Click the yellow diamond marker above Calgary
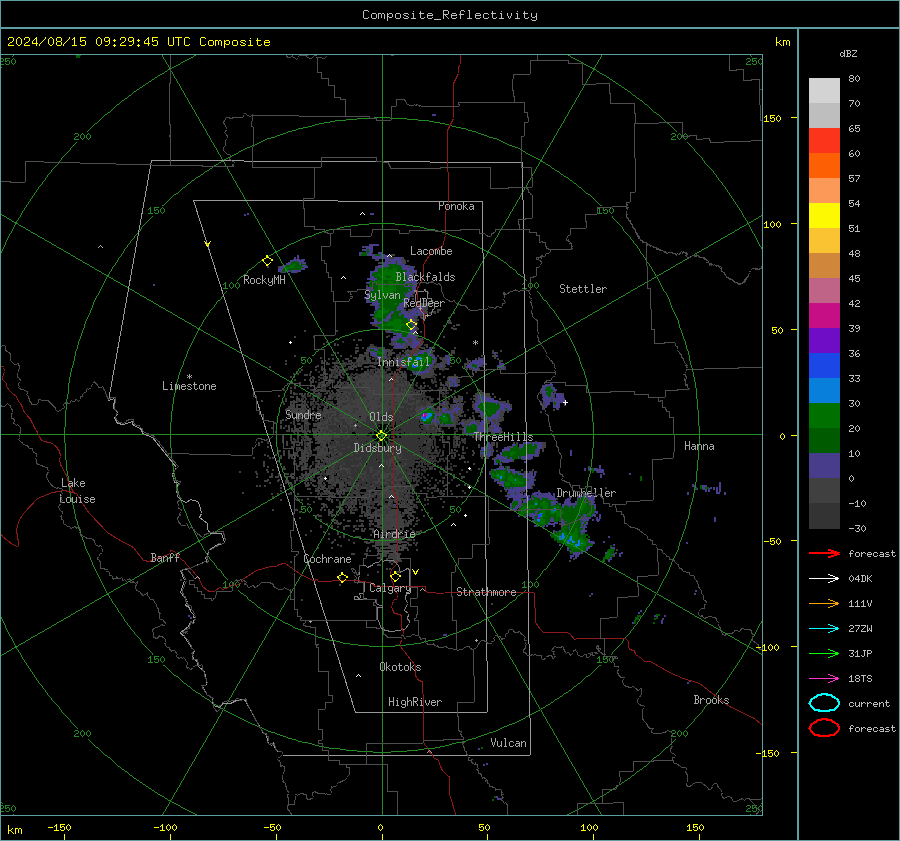Image resolution: width=900 pixels, height=841 pixels. pyautogui.click(x=395, y=576)
